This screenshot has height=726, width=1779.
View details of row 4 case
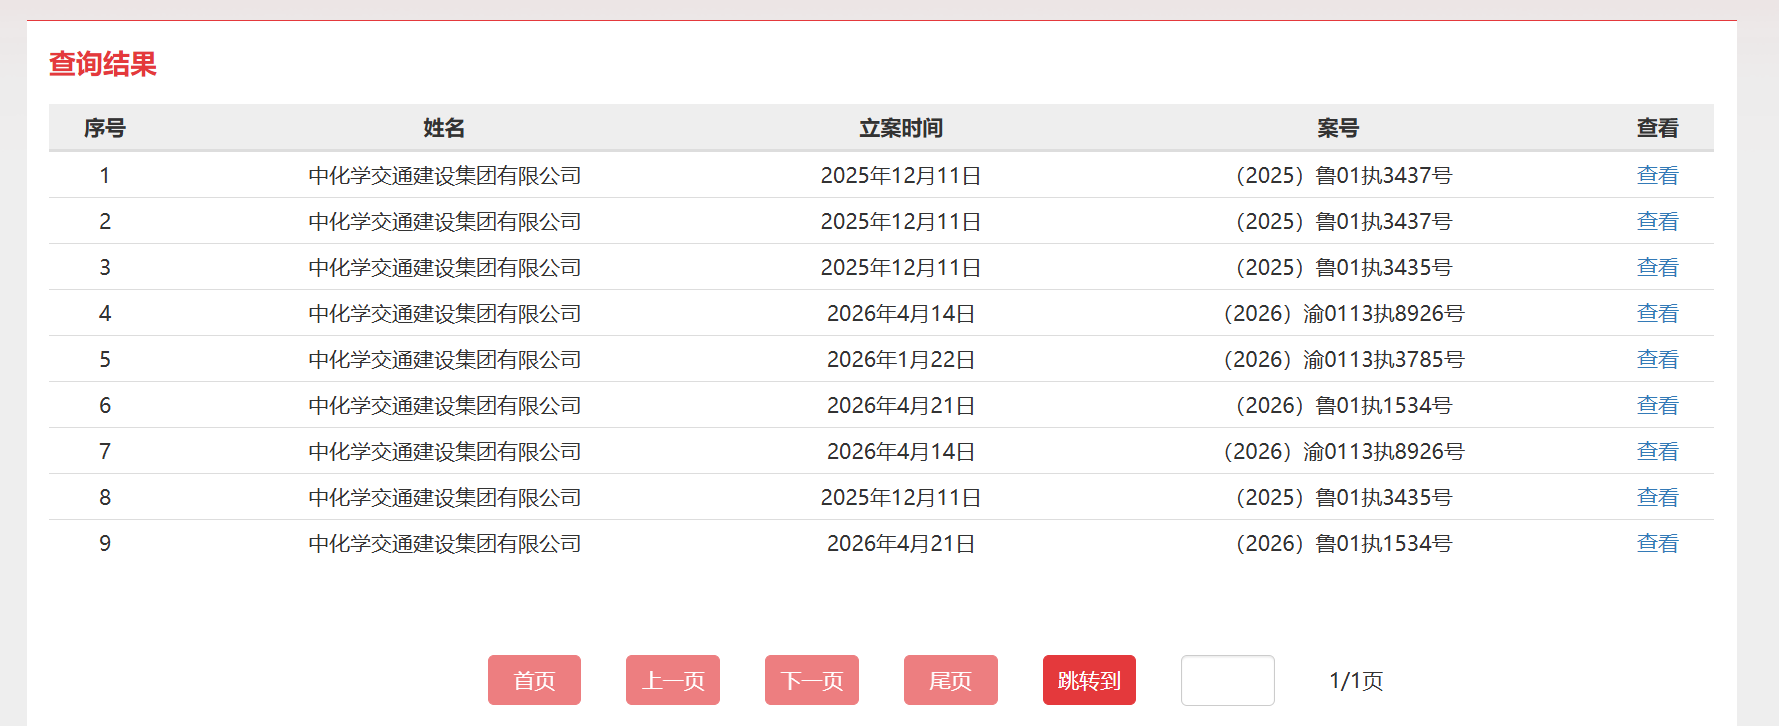[1657, 313]
